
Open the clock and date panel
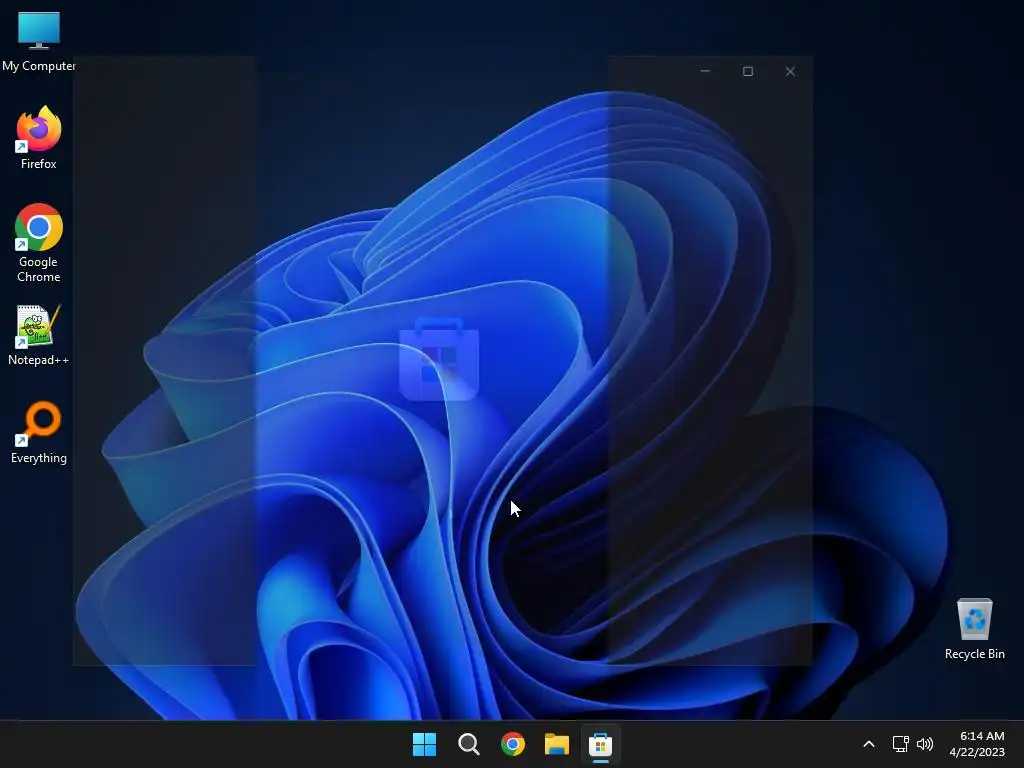click(977, 744)
